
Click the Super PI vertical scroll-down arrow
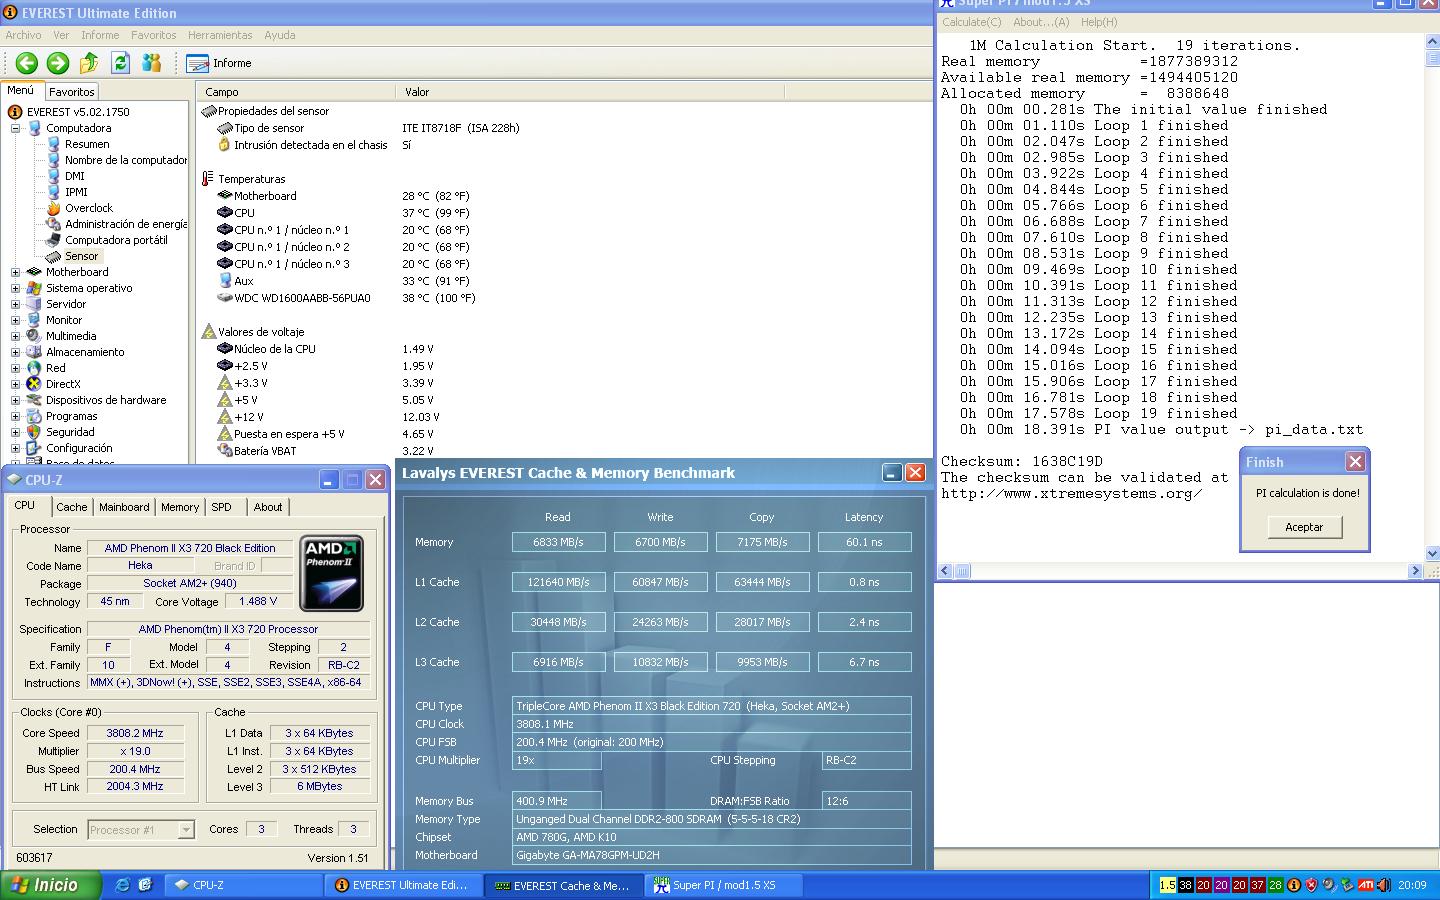tap(1432, 553)
